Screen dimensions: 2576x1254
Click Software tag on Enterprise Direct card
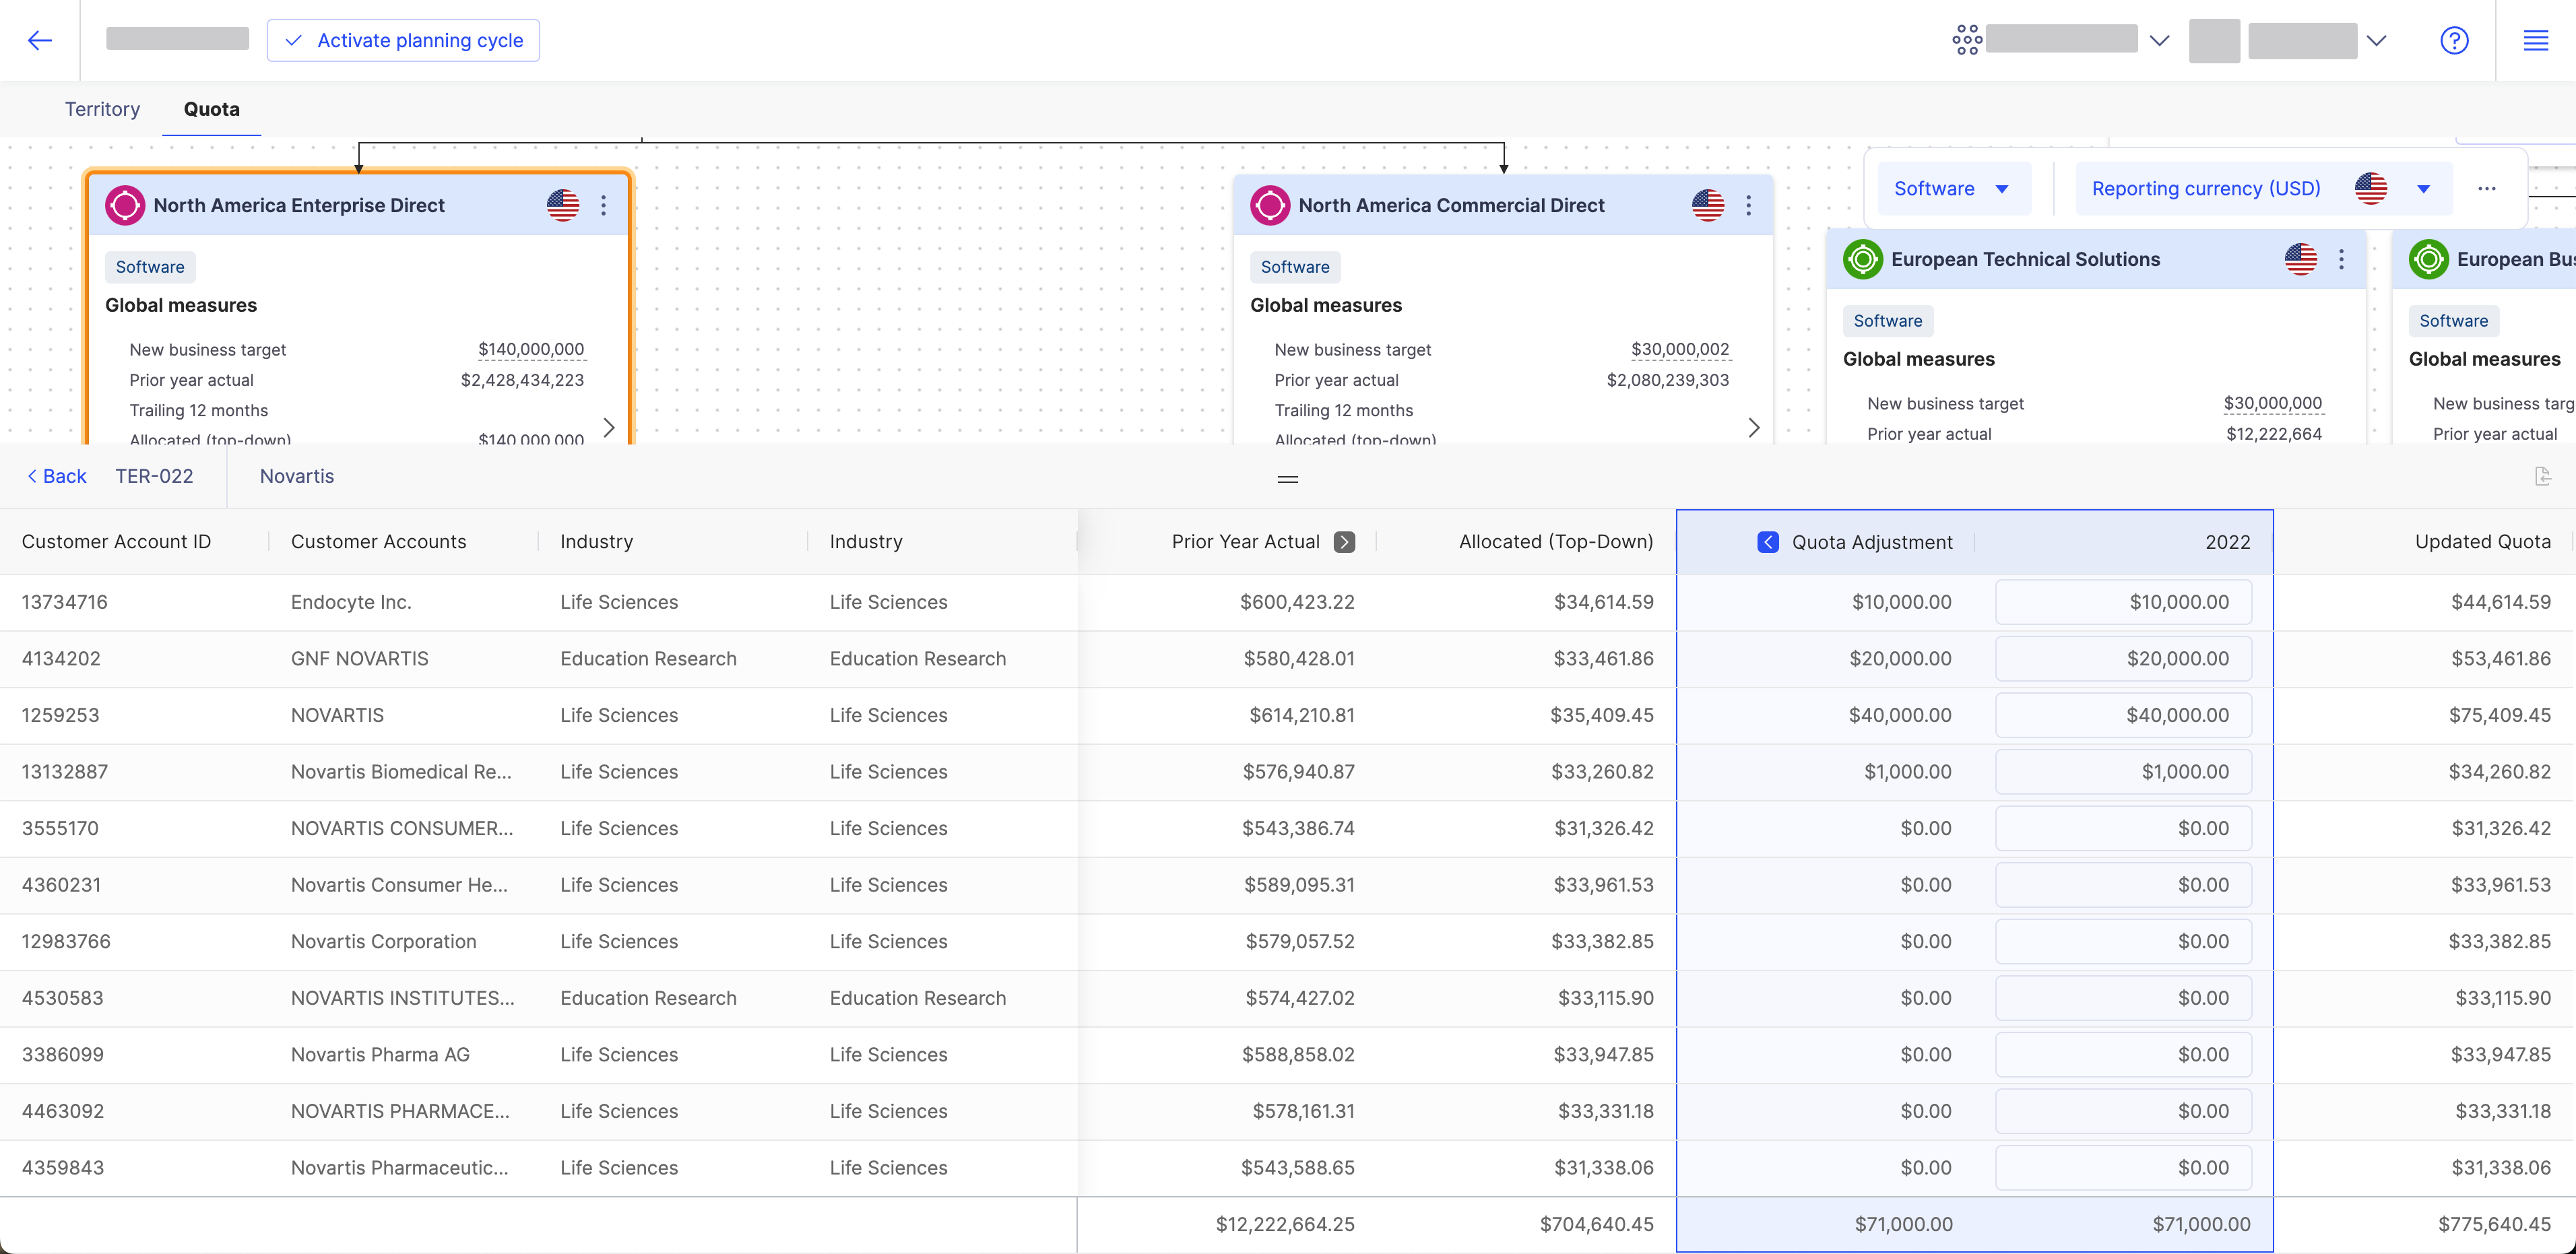coord(150,267)
